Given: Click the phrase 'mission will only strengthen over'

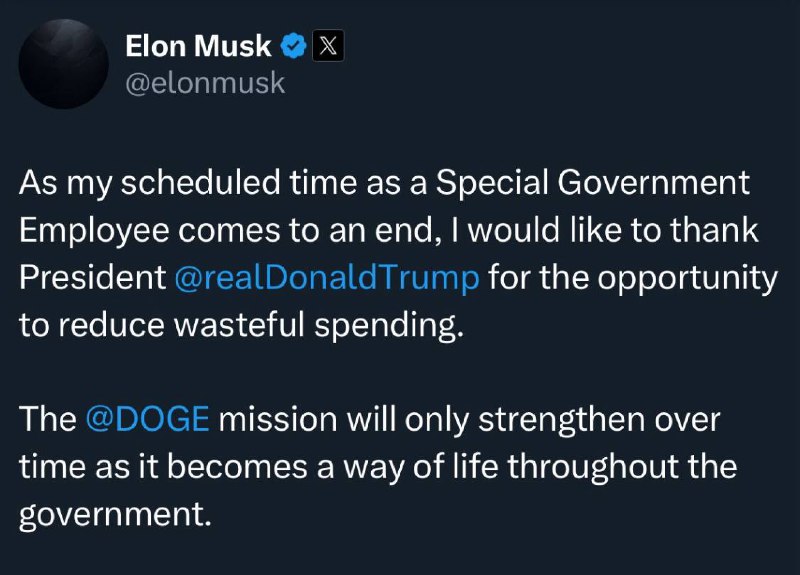Looking at the screenshot, I should click(x=469, y=420).
